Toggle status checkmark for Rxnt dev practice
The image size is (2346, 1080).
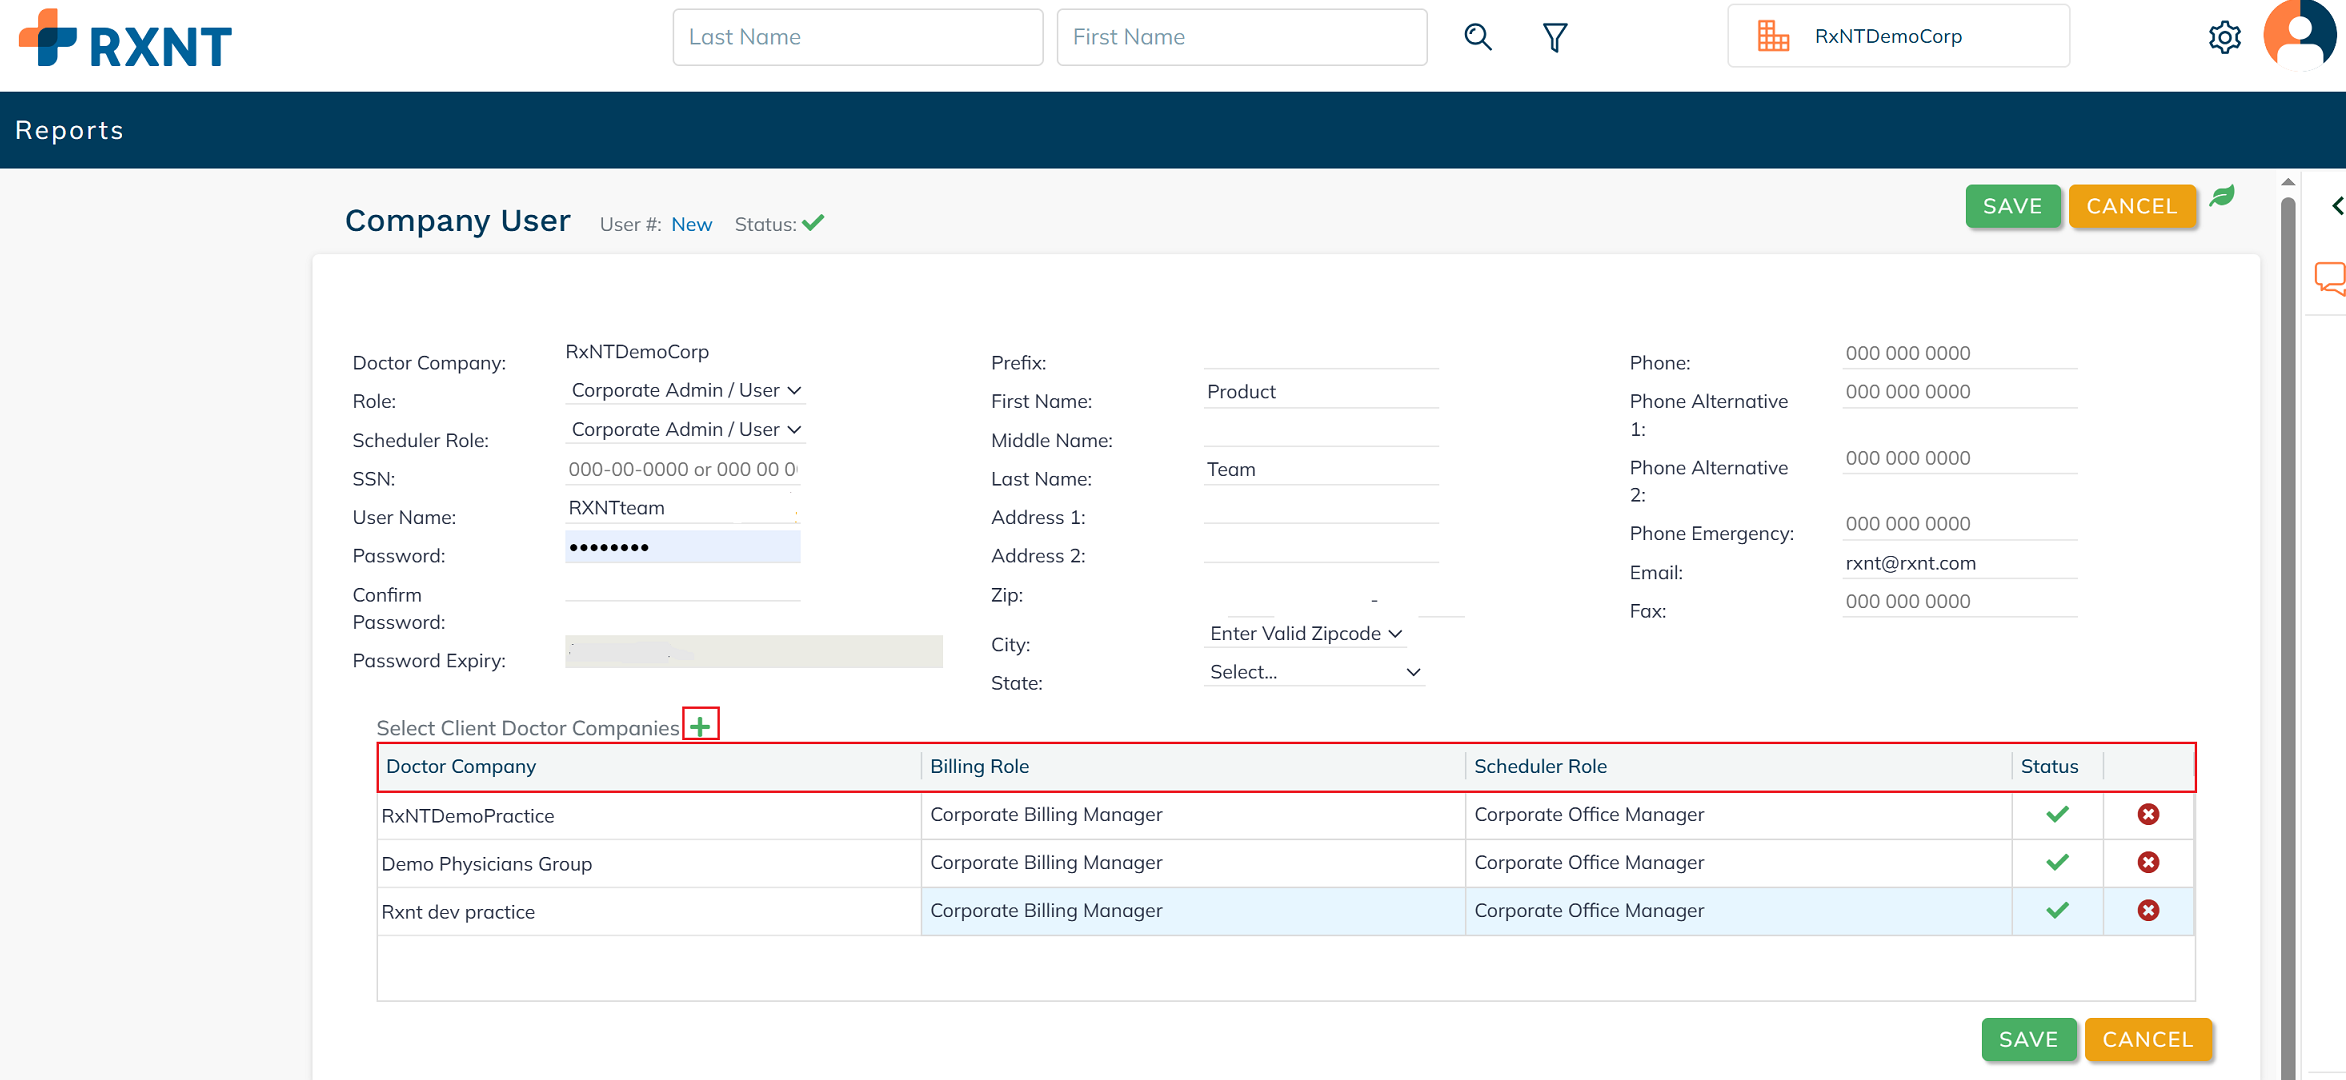[x=2057, y=910]
